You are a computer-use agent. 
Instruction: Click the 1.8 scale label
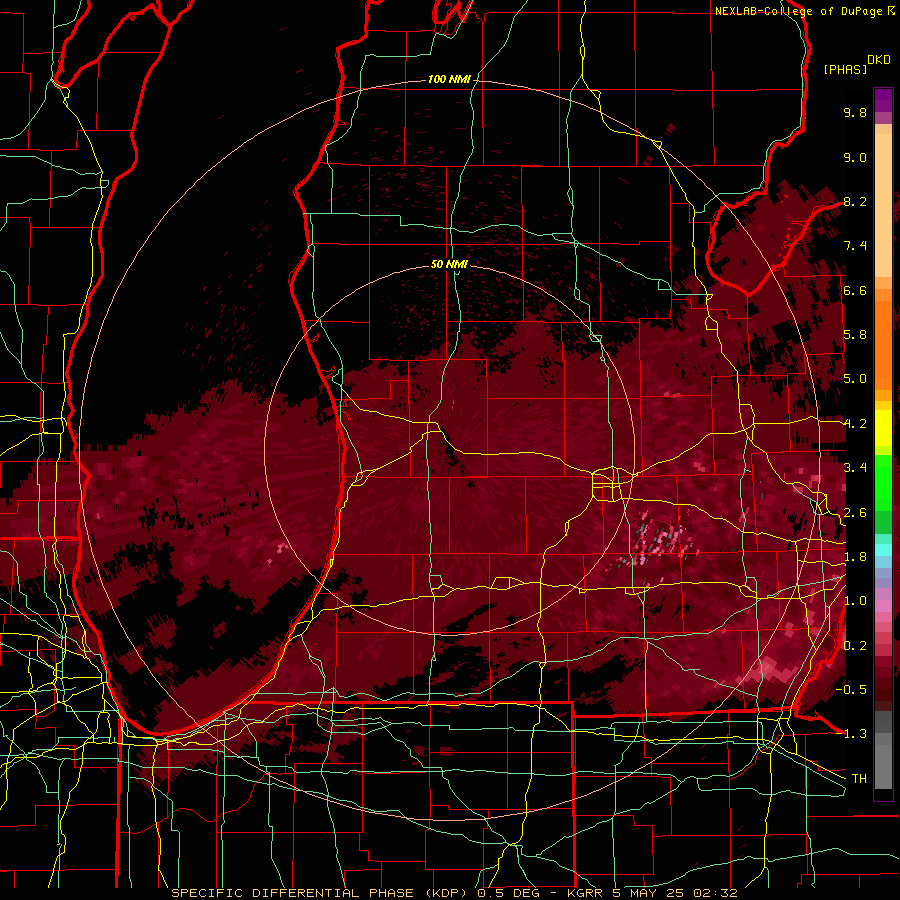pos(855,557)
